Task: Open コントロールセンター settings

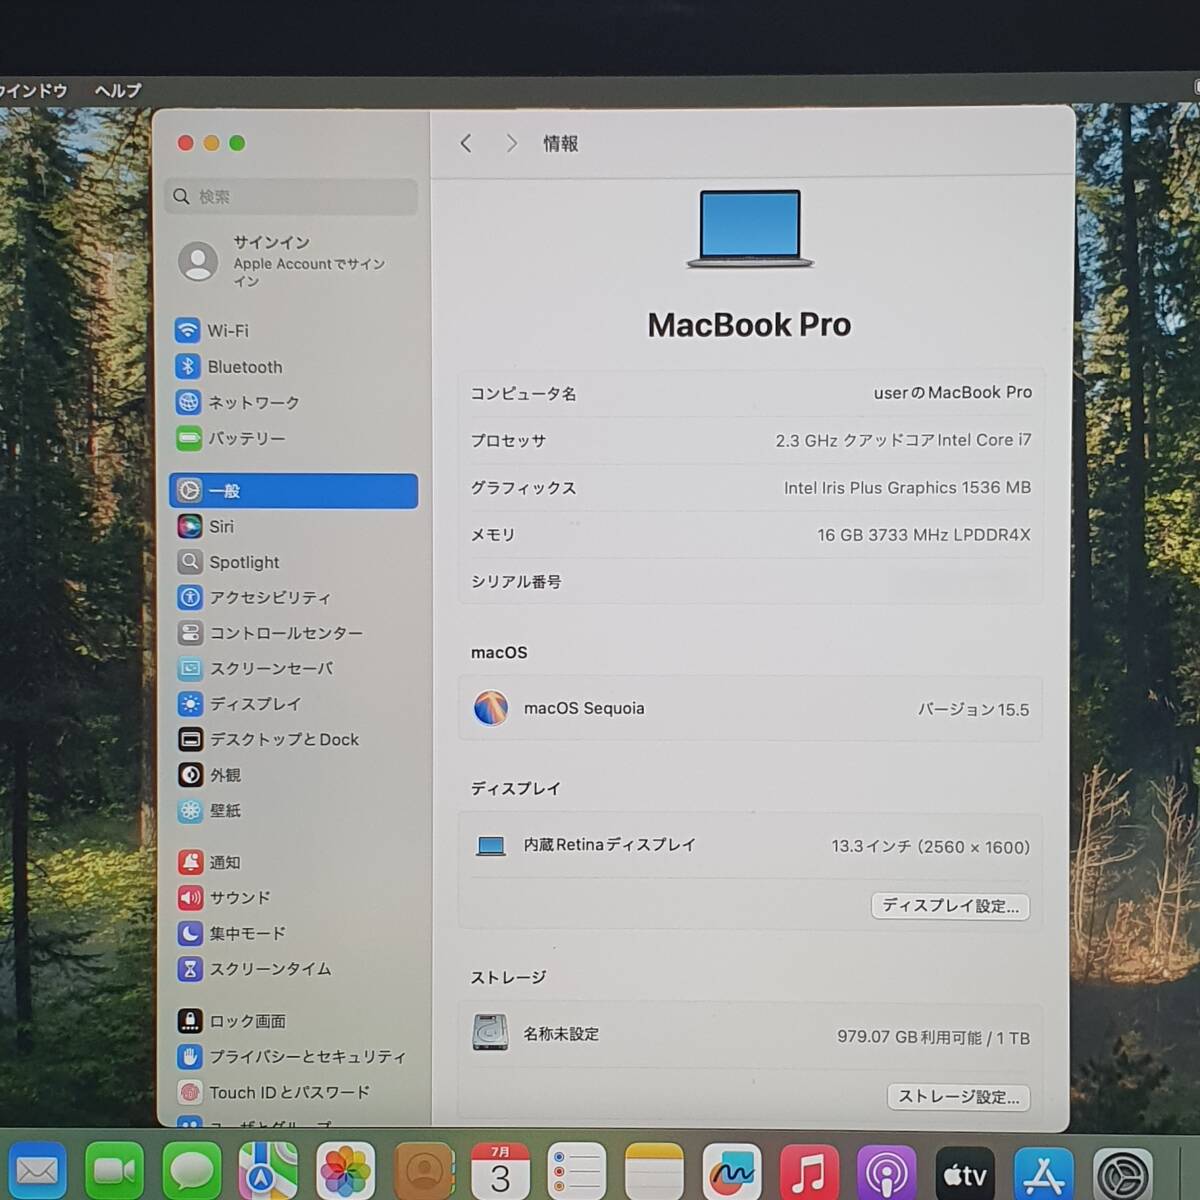Action: 270,633
